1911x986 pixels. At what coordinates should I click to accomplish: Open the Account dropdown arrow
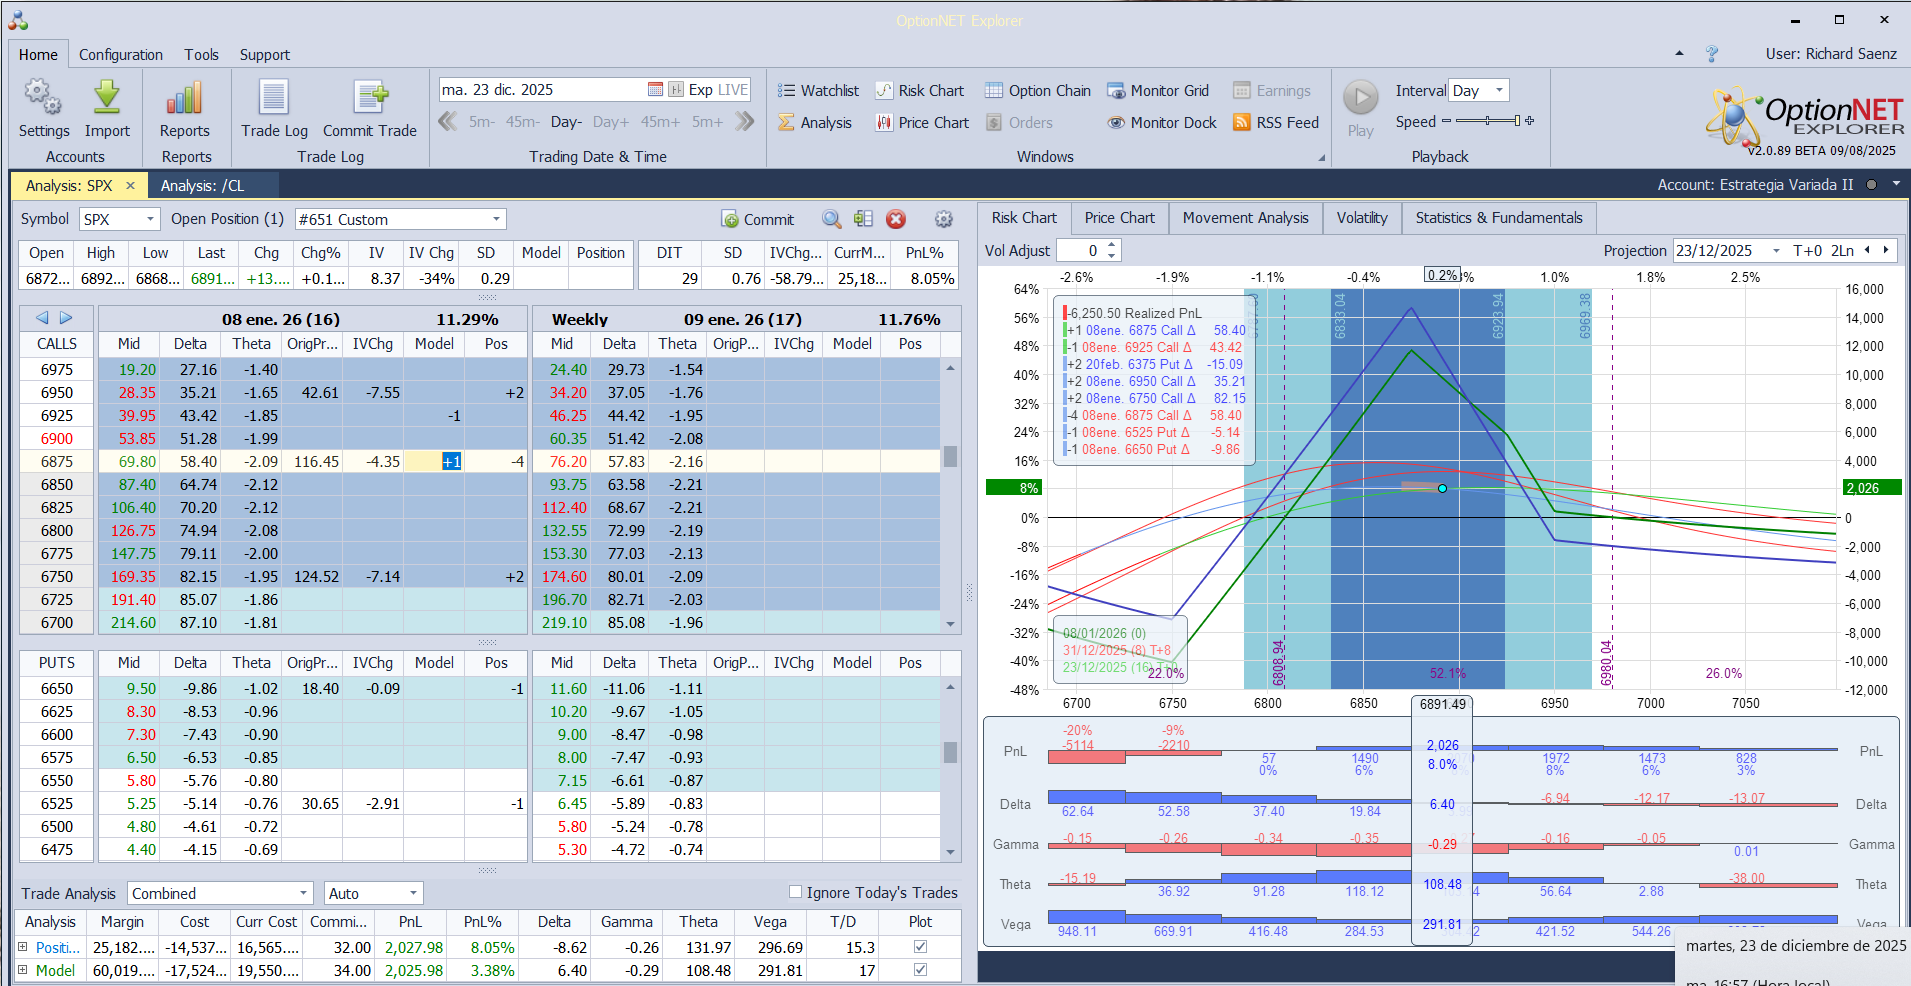[1896, 184]
